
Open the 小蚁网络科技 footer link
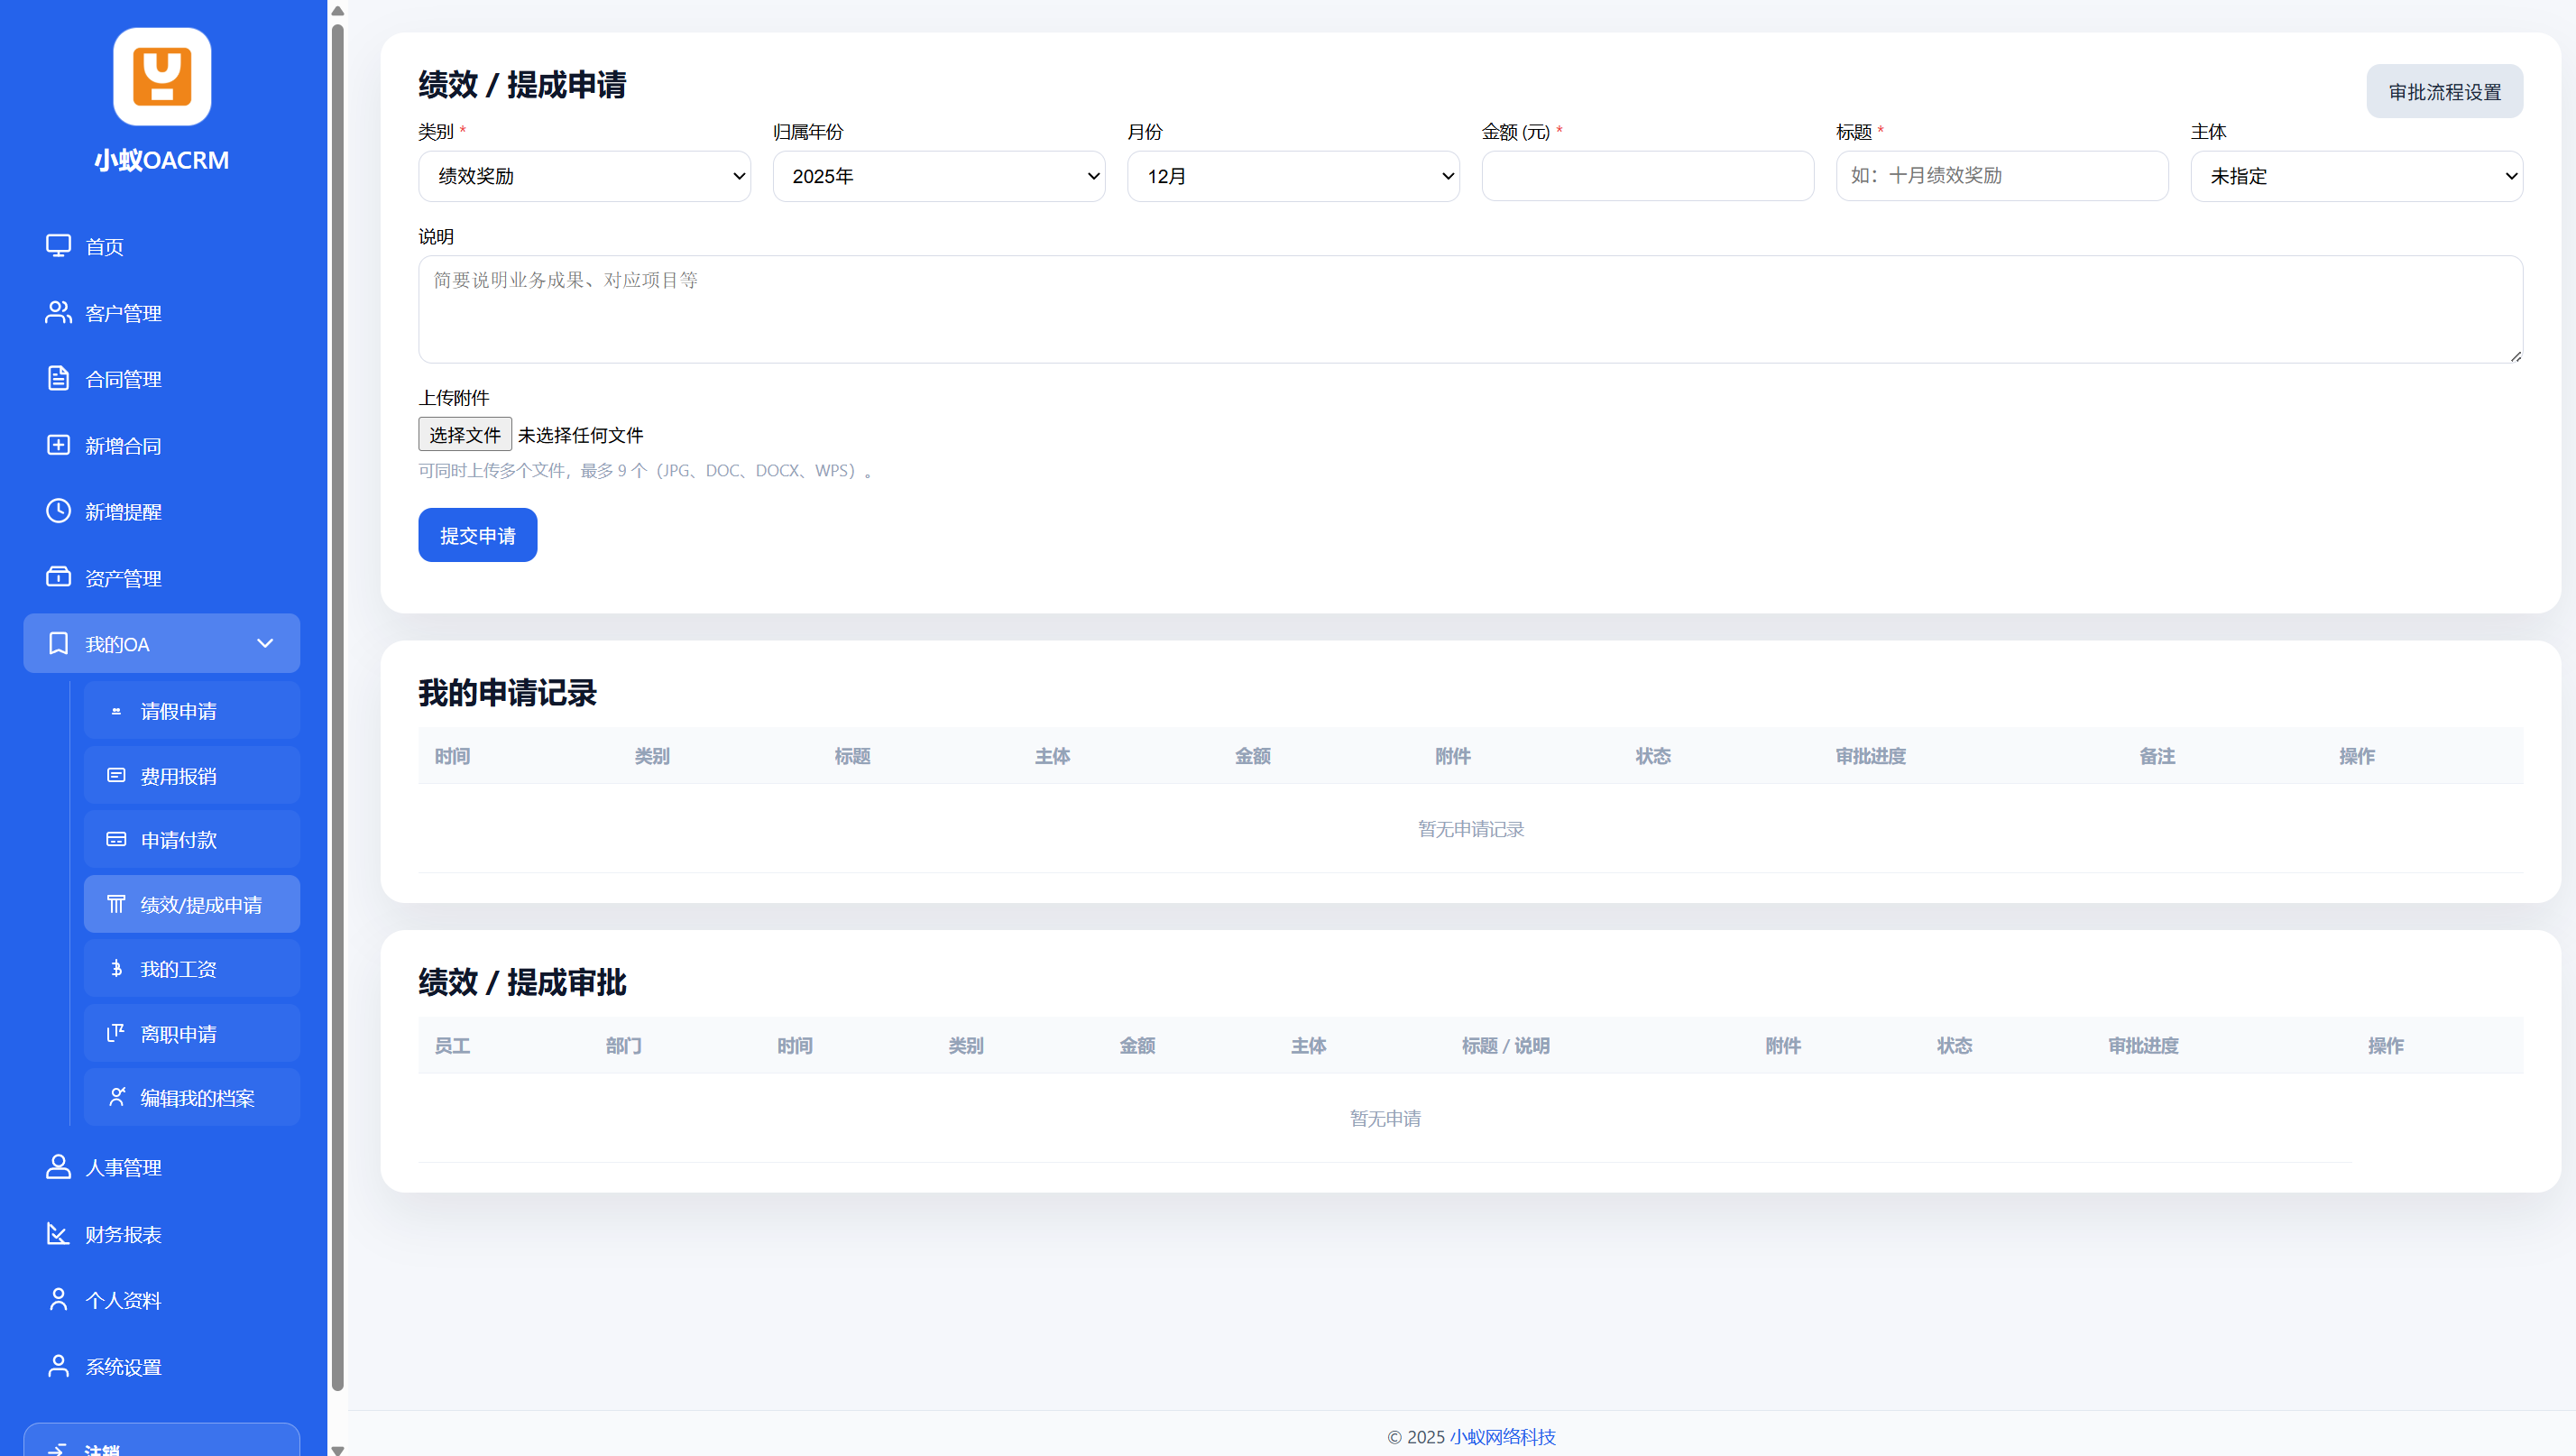point(1502,1436)
